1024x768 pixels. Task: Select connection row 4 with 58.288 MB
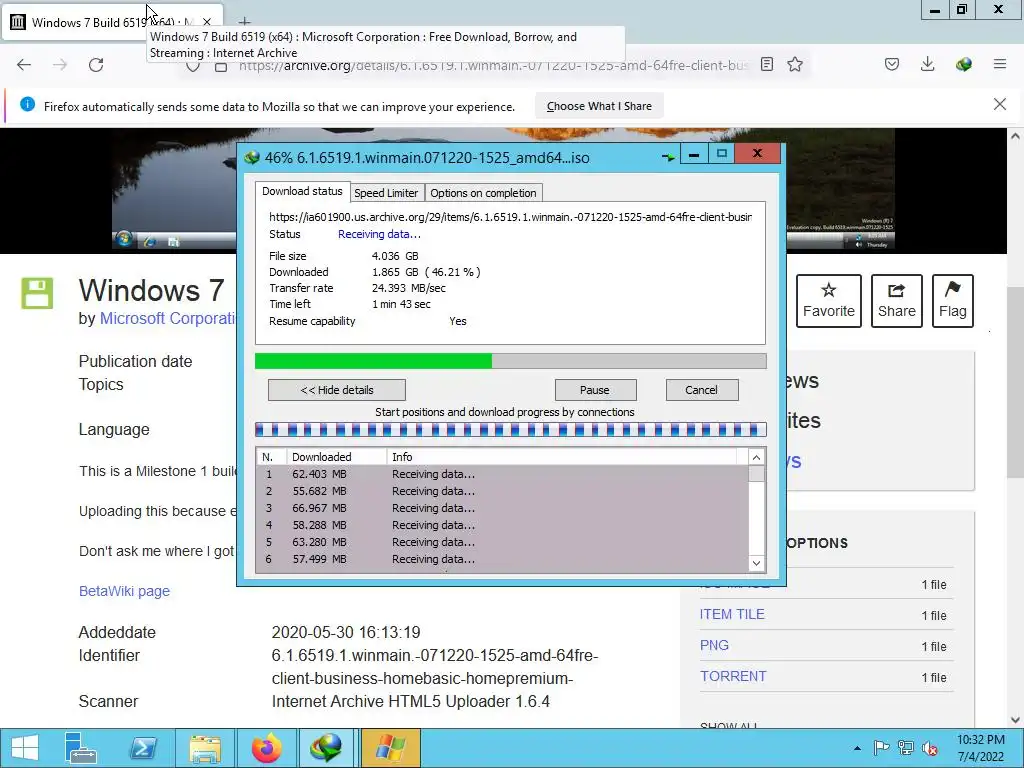pos(502,525)
